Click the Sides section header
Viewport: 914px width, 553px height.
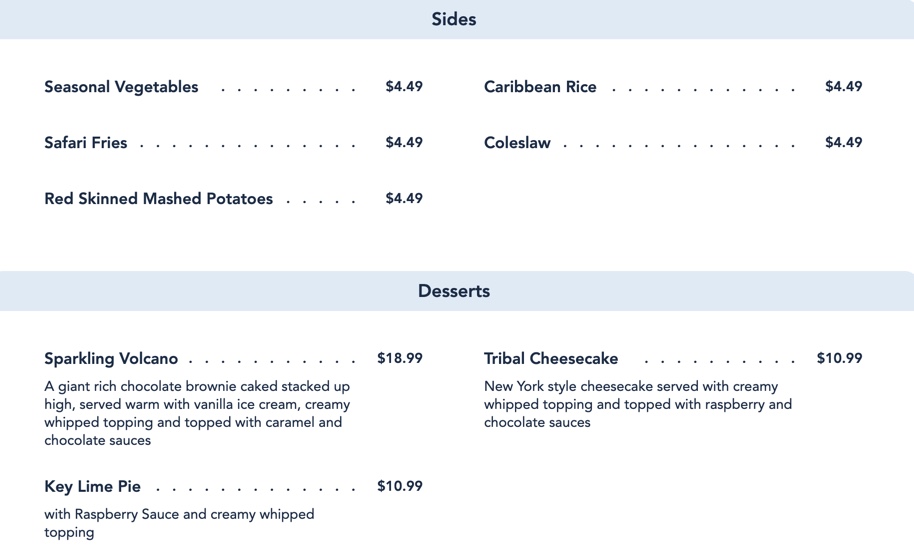454,20
